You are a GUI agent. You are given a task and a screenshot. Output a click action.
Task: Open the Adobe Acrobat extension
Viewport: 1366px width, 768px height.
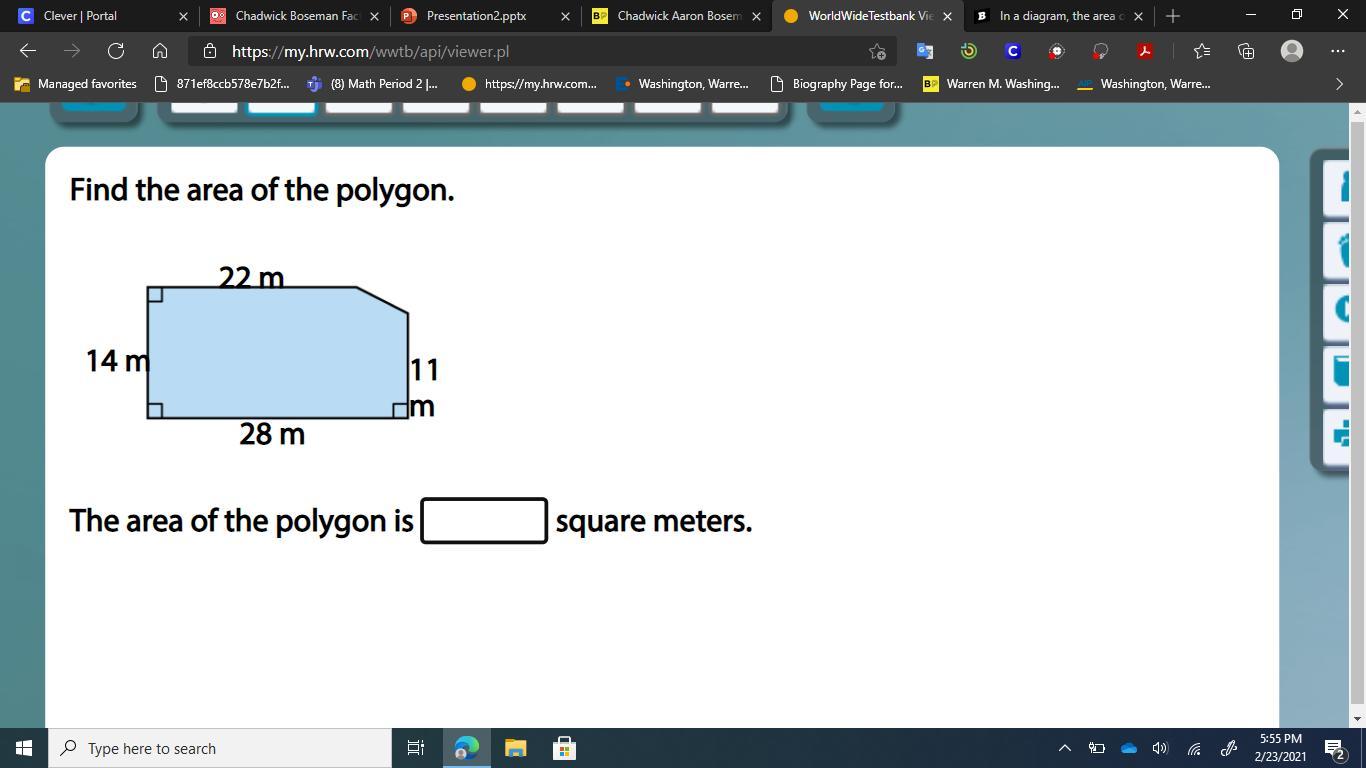pos(1145,51)
